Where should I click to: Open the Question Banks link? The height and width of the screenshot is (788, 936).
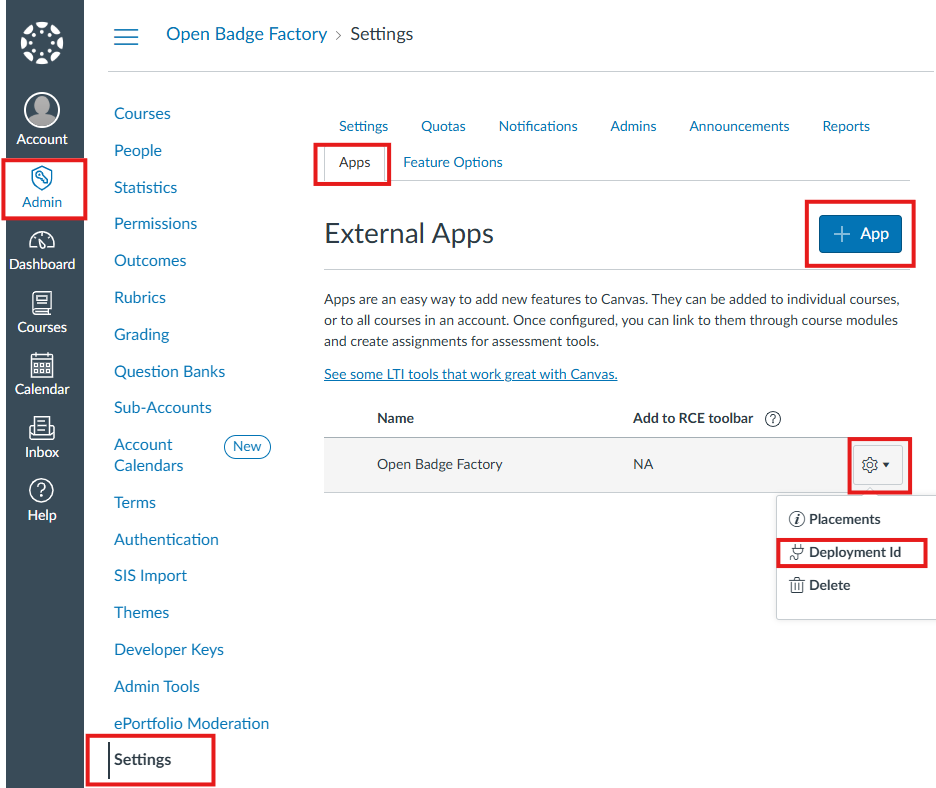point(170,372)
